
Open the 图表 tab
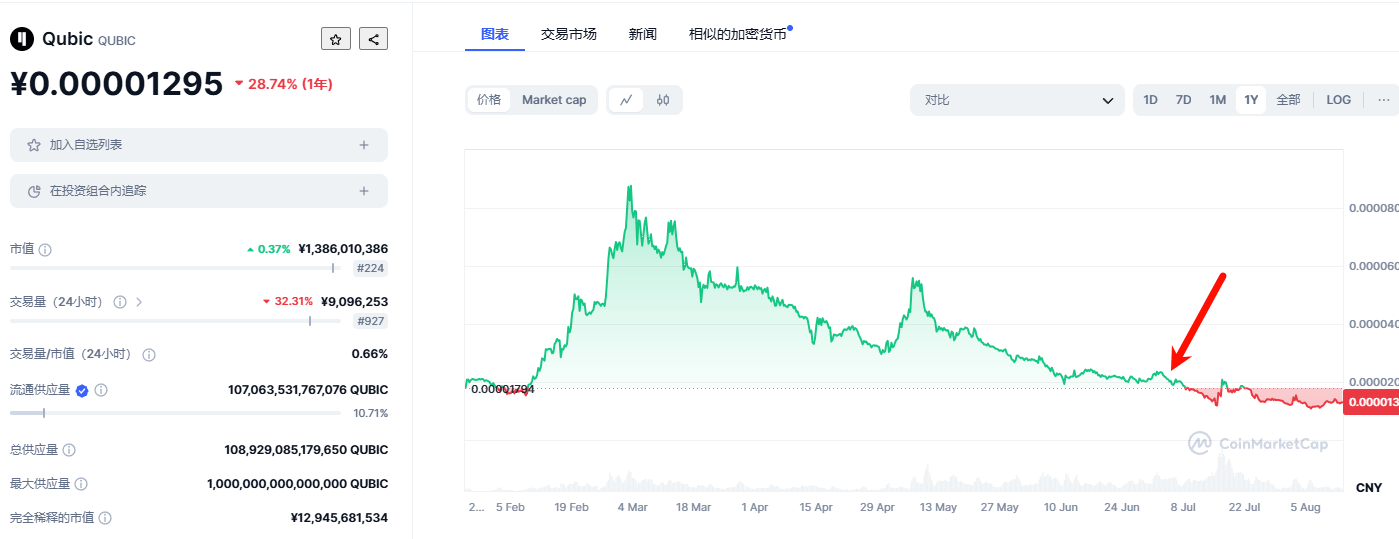click(495, 34)
